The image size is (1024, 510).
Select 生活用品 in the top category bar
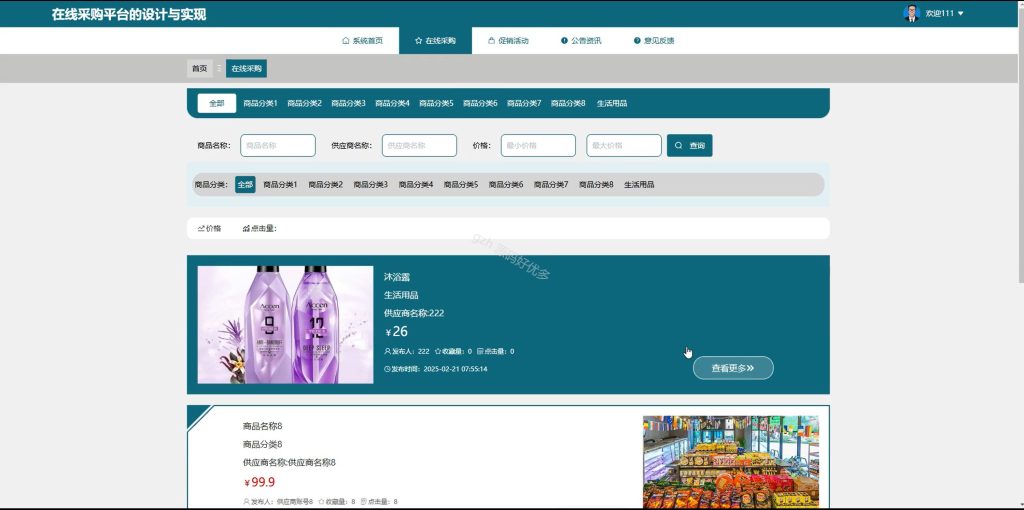[x=612, y=103]
